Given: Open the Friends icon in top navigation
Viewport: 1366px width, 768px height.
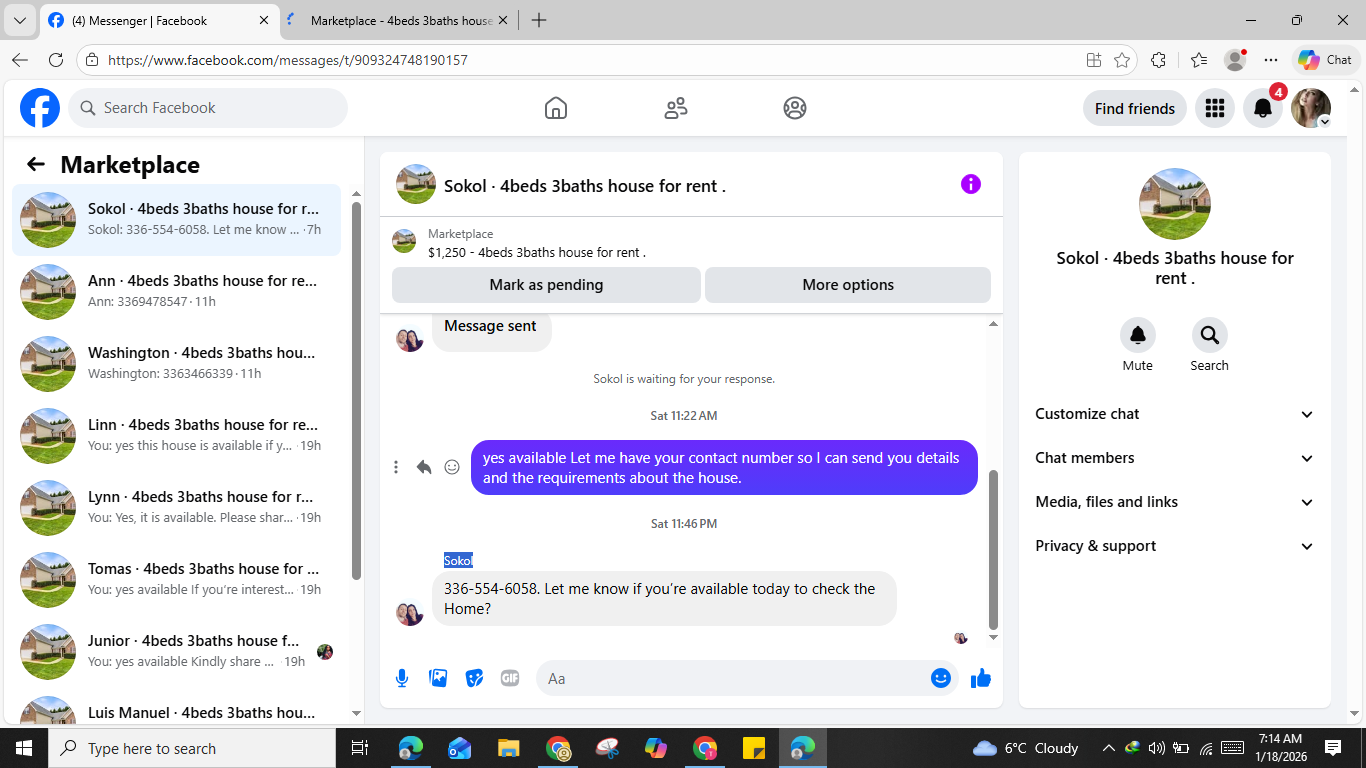Looking at the screenshot, I should (x=676, y=108).
